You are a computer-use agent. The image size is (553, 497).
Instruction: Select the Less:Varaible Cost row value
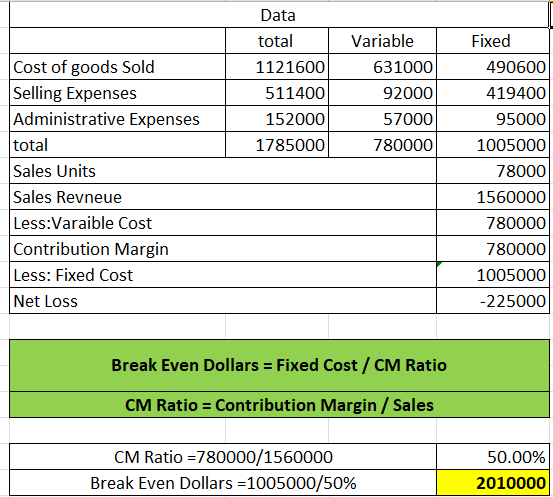coord(493,223)
